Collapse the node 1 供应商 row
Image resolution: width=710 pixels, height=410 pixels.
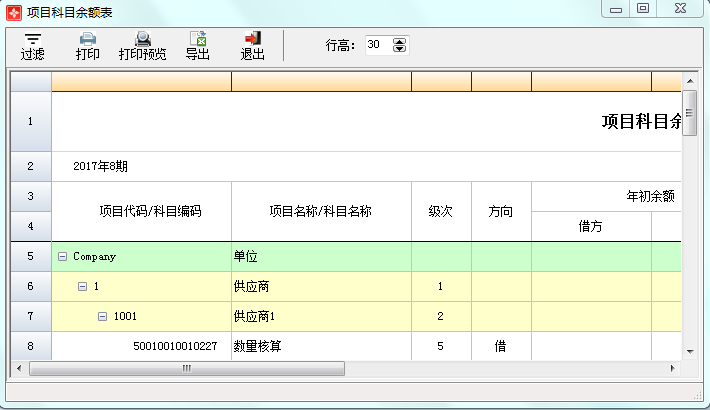tap(82, 286)
